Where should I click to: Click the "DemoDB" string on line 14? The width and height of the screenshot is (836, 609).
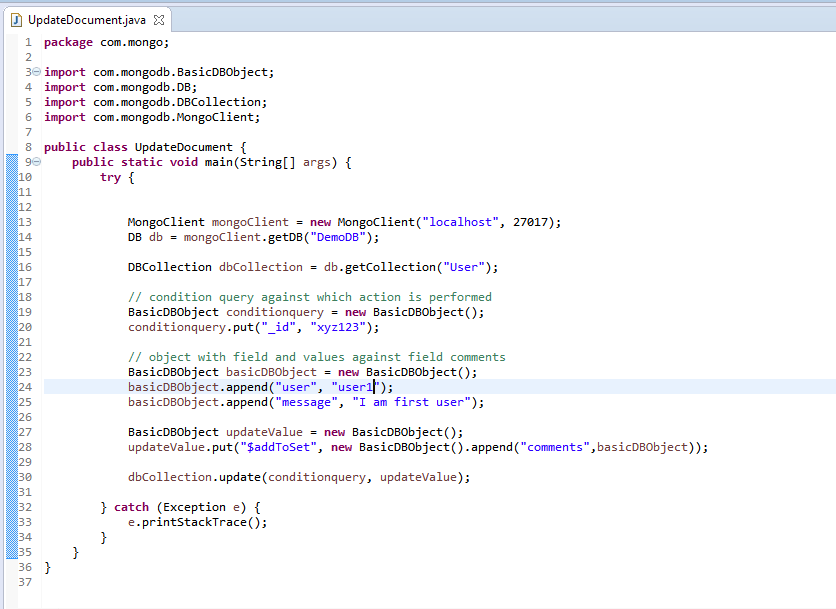pyautogui.click(x=338, y=237)
